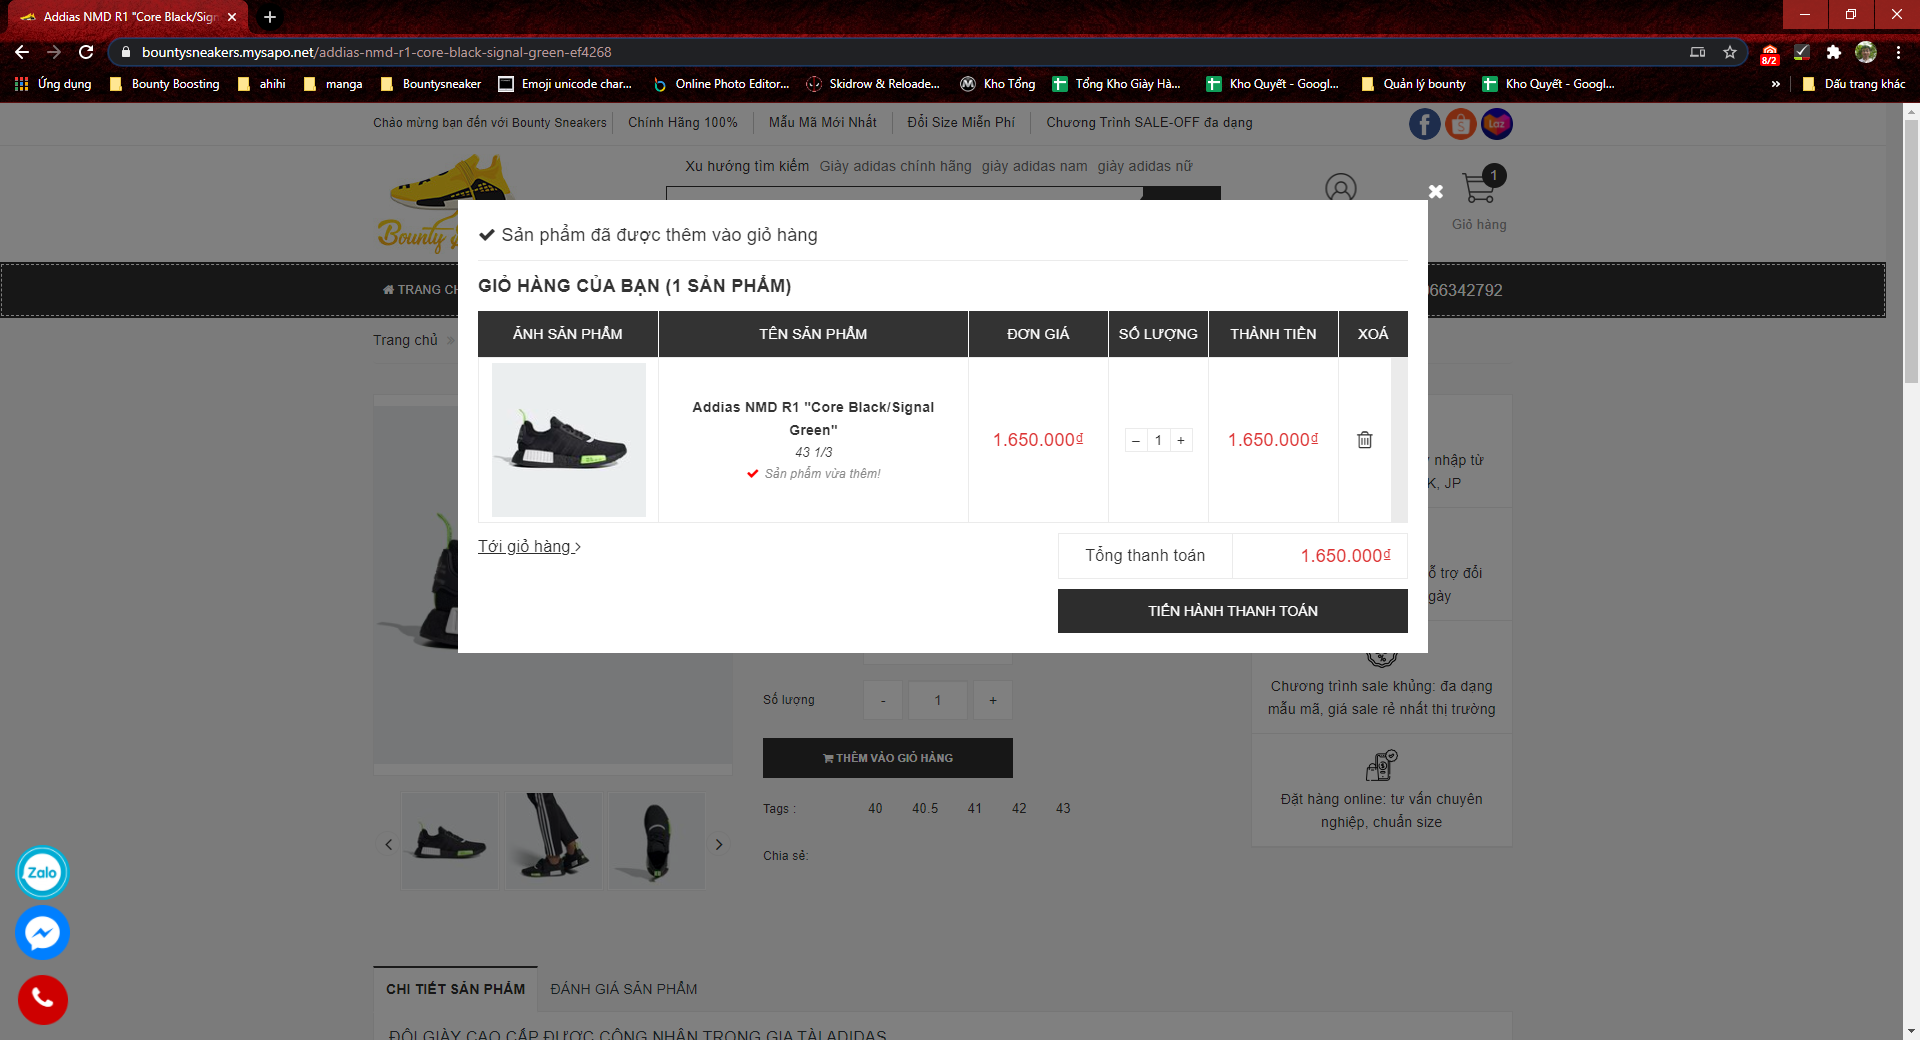Search trend giày adidas nam
This screenshot has width=1920, height=1040.
point(1035,166)
